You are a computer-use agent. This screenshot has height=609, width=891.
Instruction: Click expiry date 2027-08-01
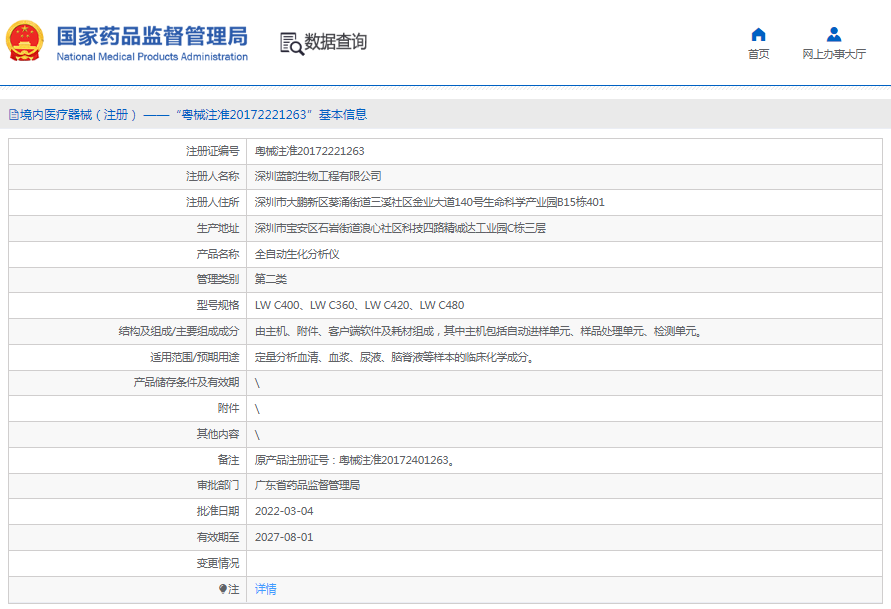coord(284,537)
